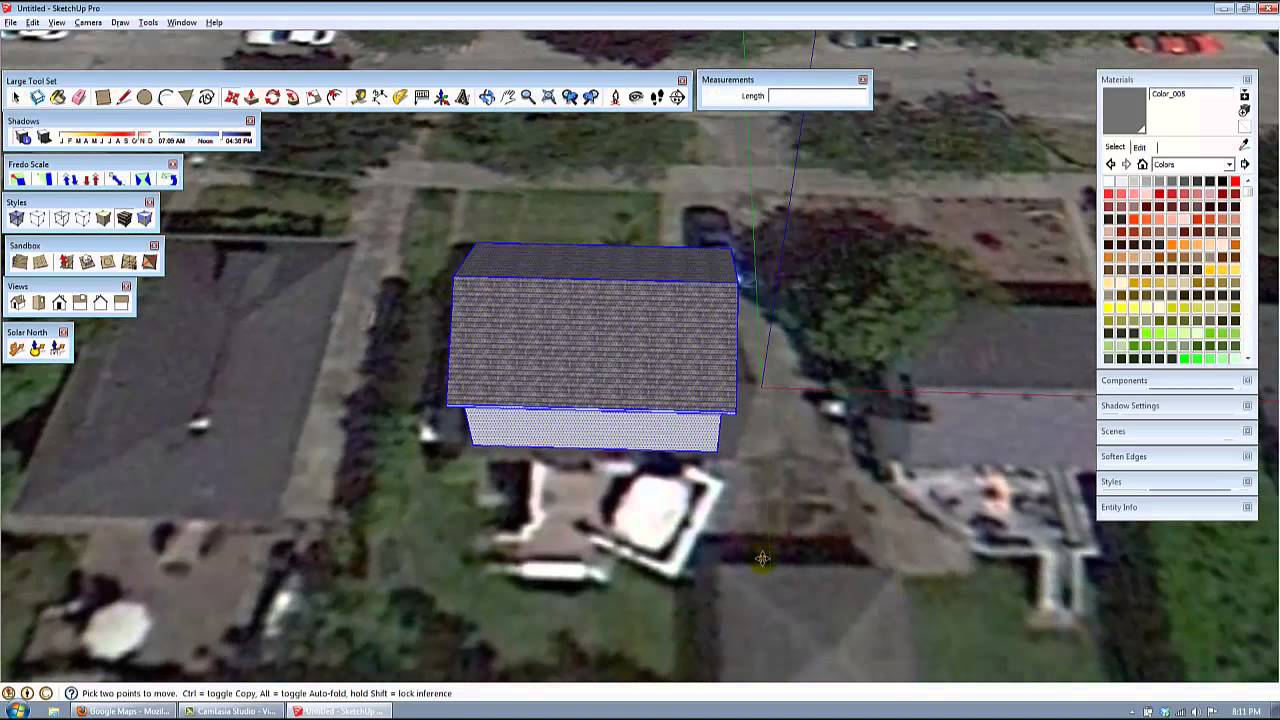Pick the Axes tool

(441, 97)
